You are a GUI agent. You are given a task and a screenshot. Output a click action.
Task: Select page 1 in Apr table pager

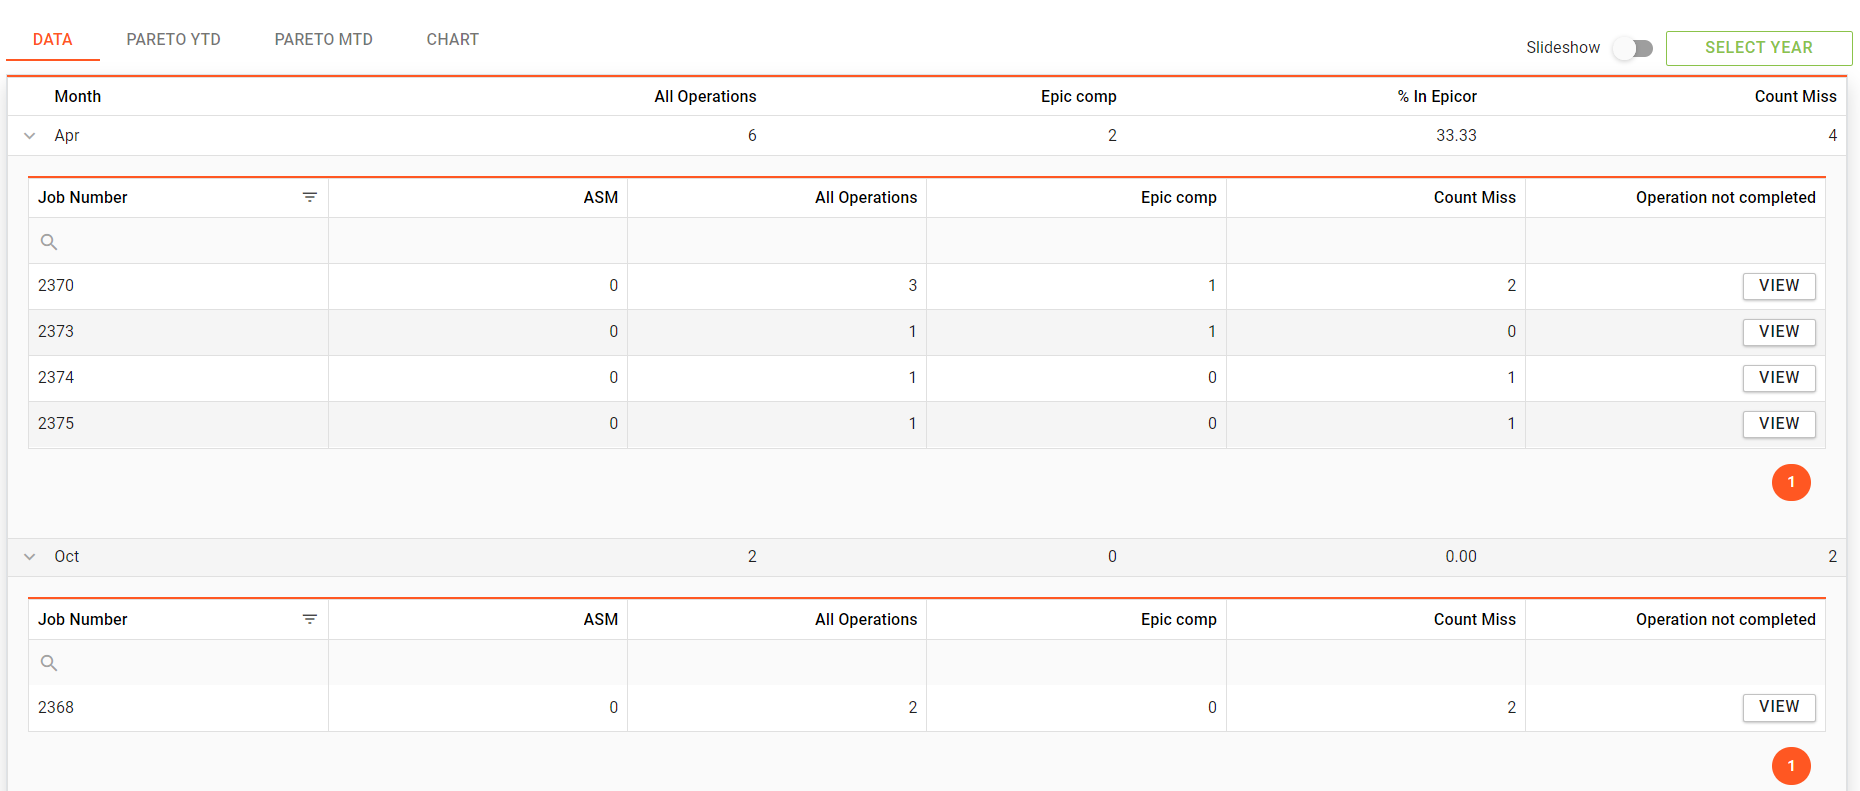pos(1790,483)
